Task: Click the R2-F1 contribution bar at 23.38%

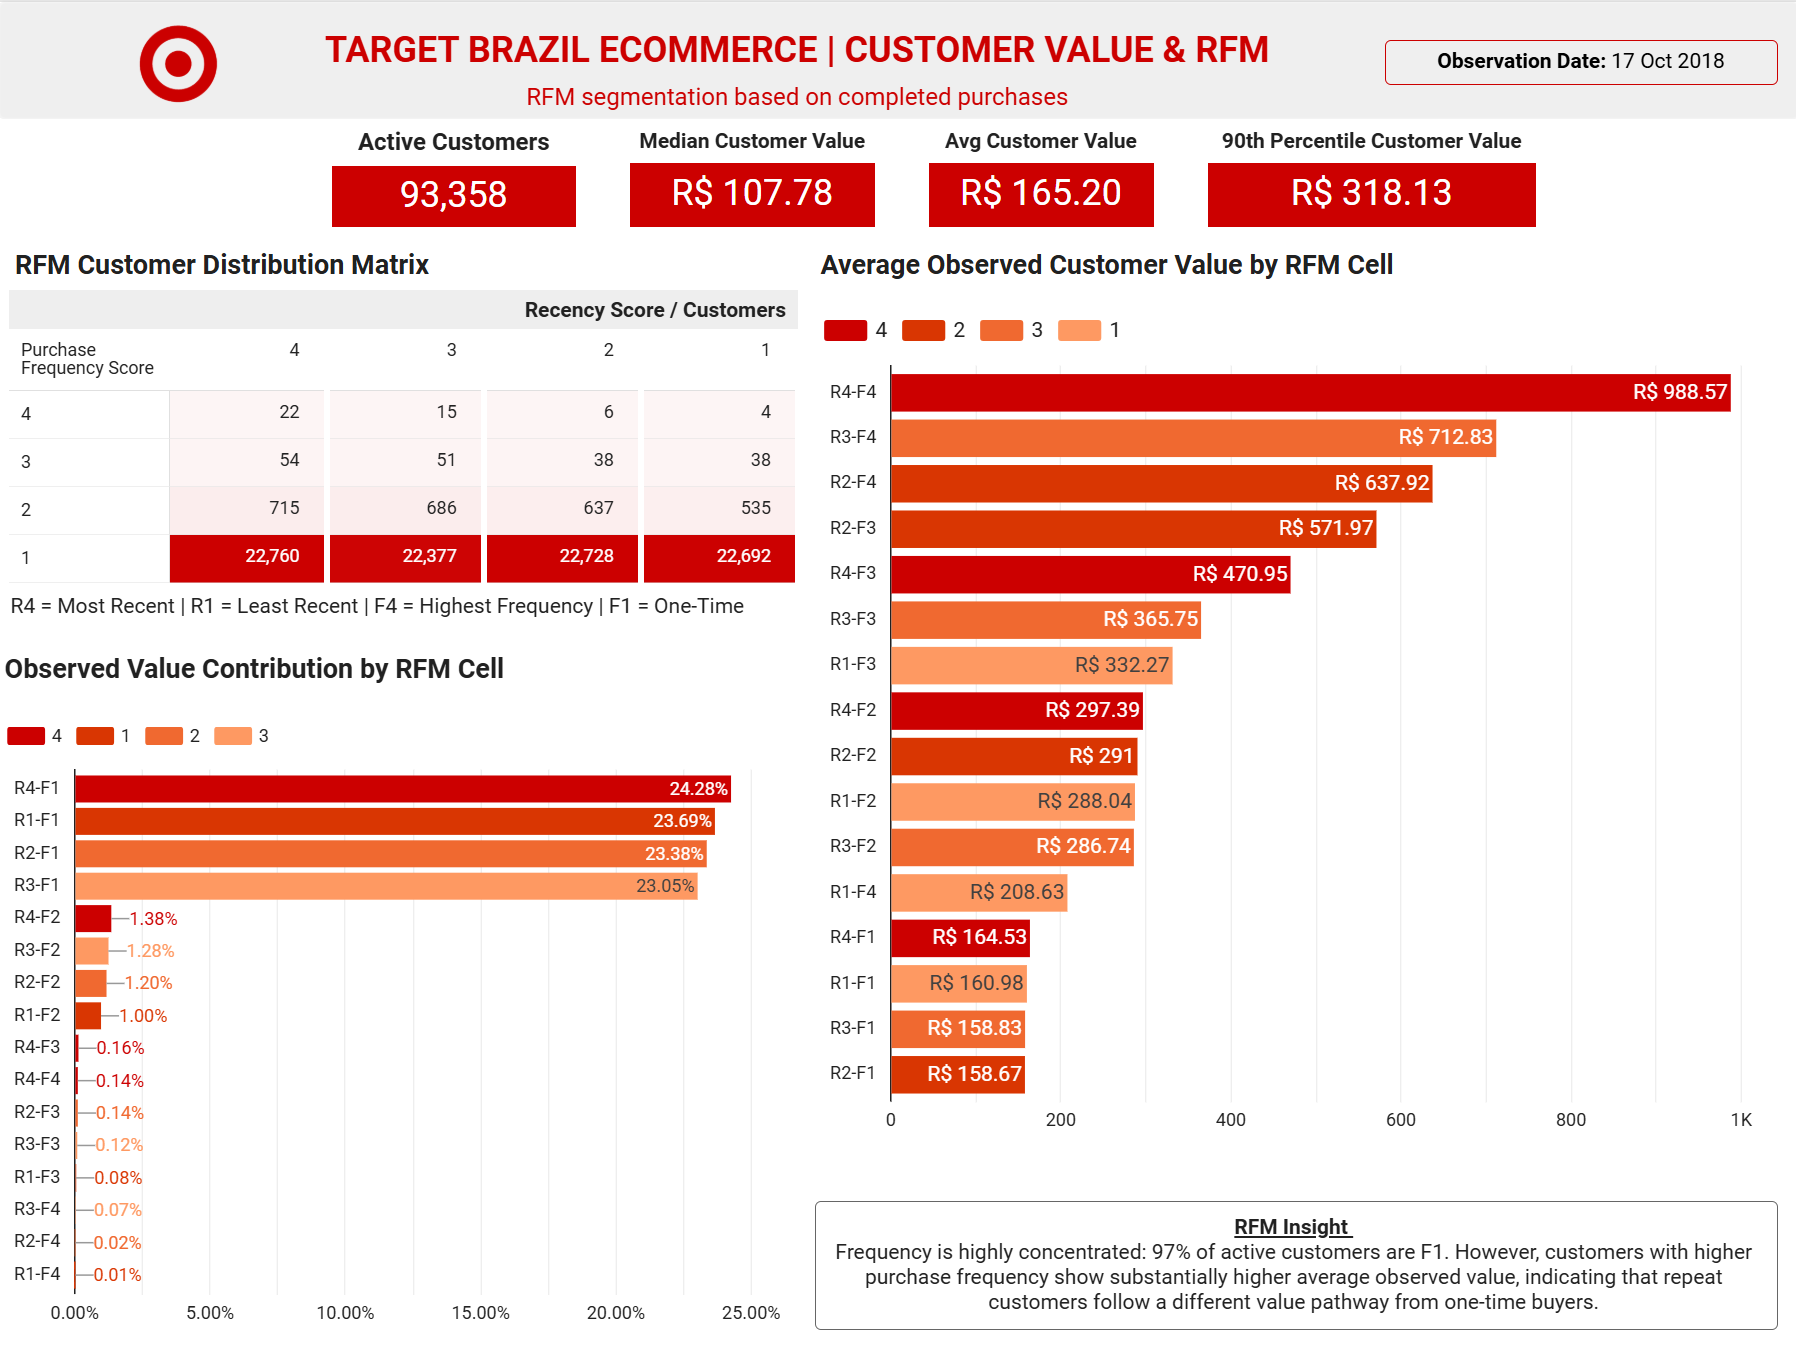Action: (391, 854)
